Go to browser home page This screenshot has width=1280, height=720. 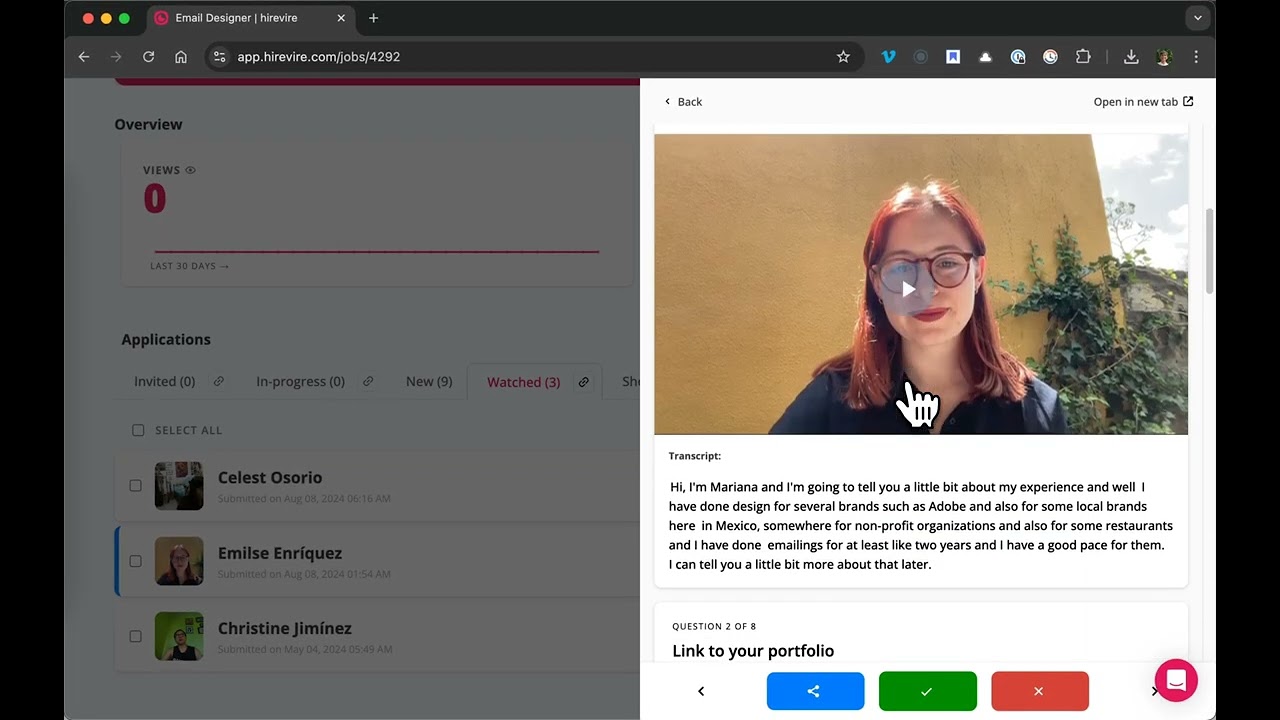point(181,57)
